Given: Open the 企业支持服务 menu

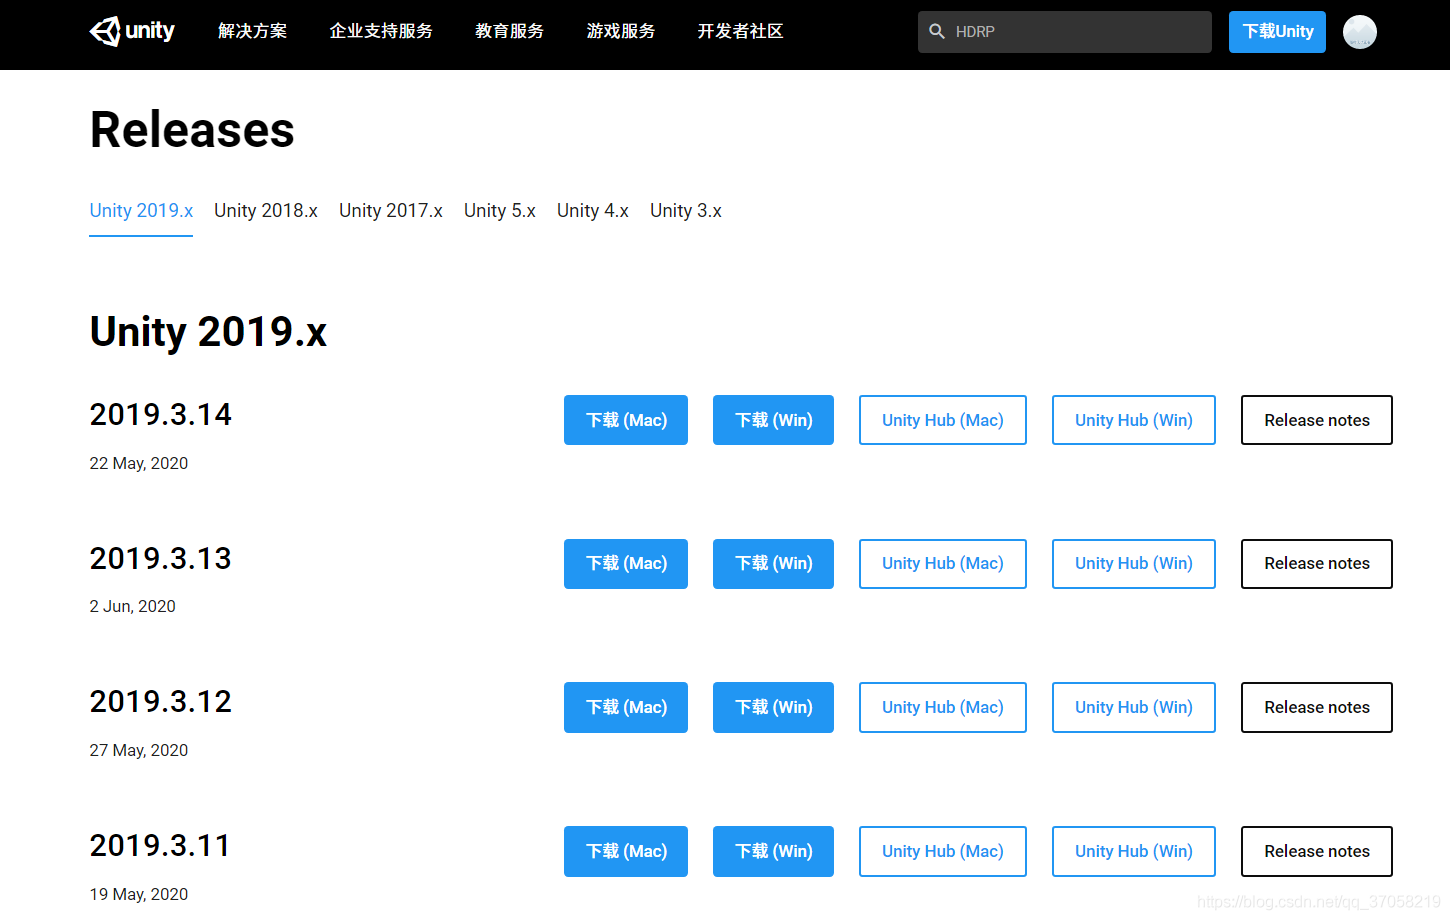Looking at the screenshot, I should click(x=381, y=31).
